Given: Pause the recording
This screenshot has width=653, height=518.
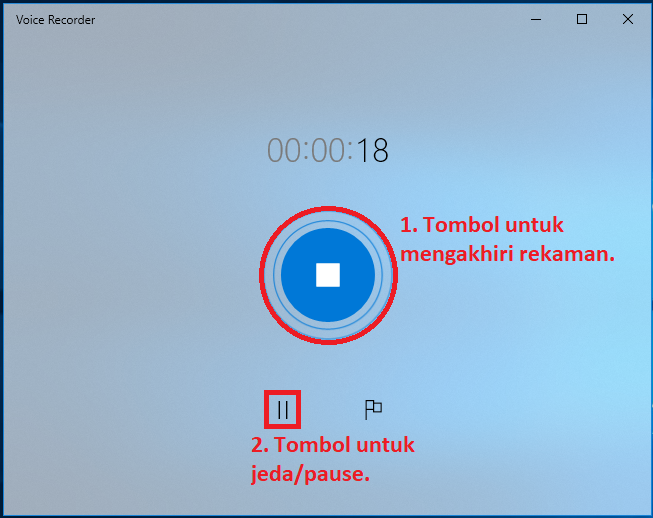Looking at the screenshot, I should [x=283, y=409].
